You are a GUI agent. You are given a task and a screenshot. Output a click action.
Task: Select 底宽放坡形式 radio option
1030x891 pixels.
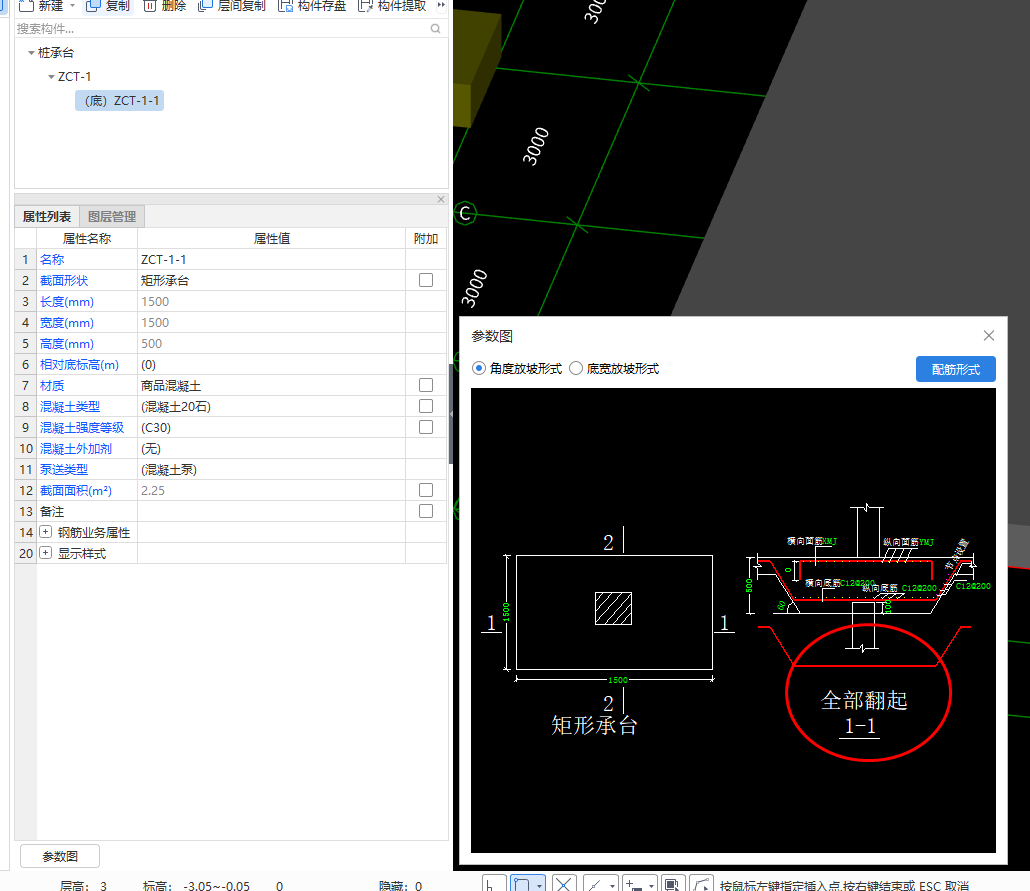[x=576, y=369]
